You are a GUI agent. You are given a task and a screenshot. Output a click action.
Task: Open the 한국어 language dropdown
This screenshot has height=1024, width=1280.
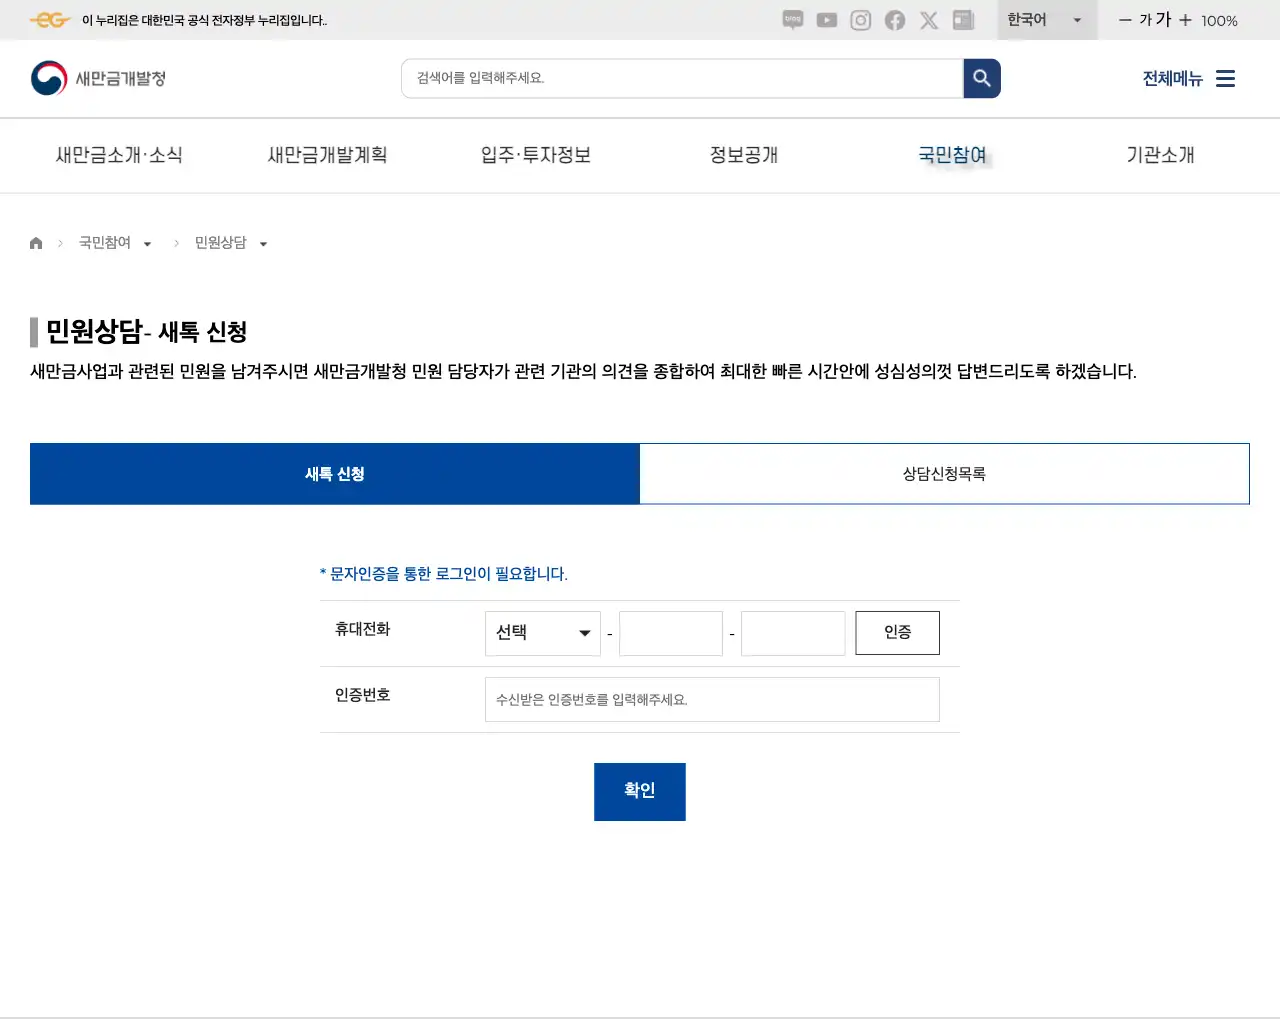pyautogui.click(x=1046, y=20)
